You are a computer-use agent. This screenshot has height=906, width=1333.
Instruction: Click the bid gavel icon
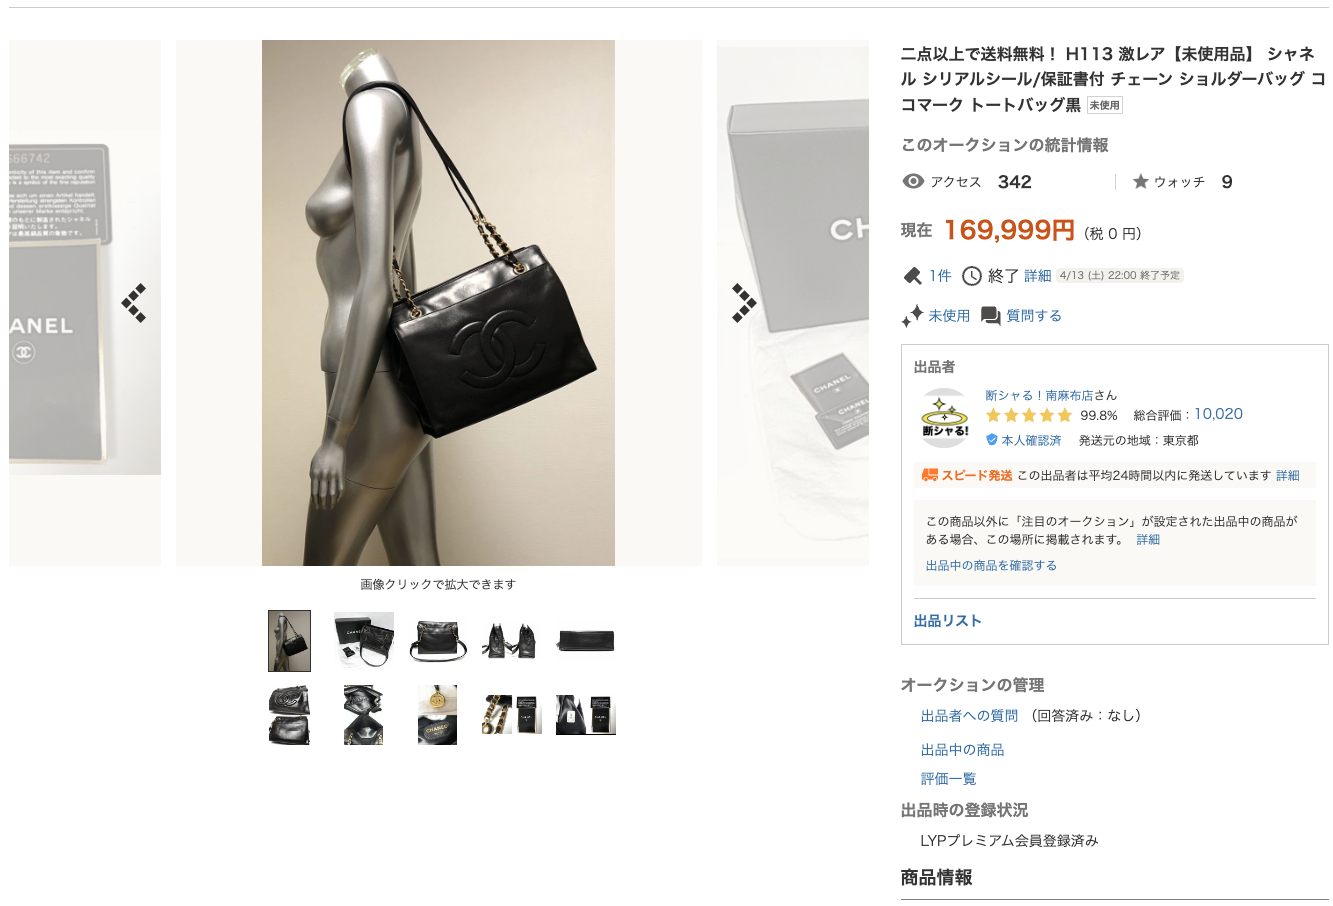coord(912,276)
